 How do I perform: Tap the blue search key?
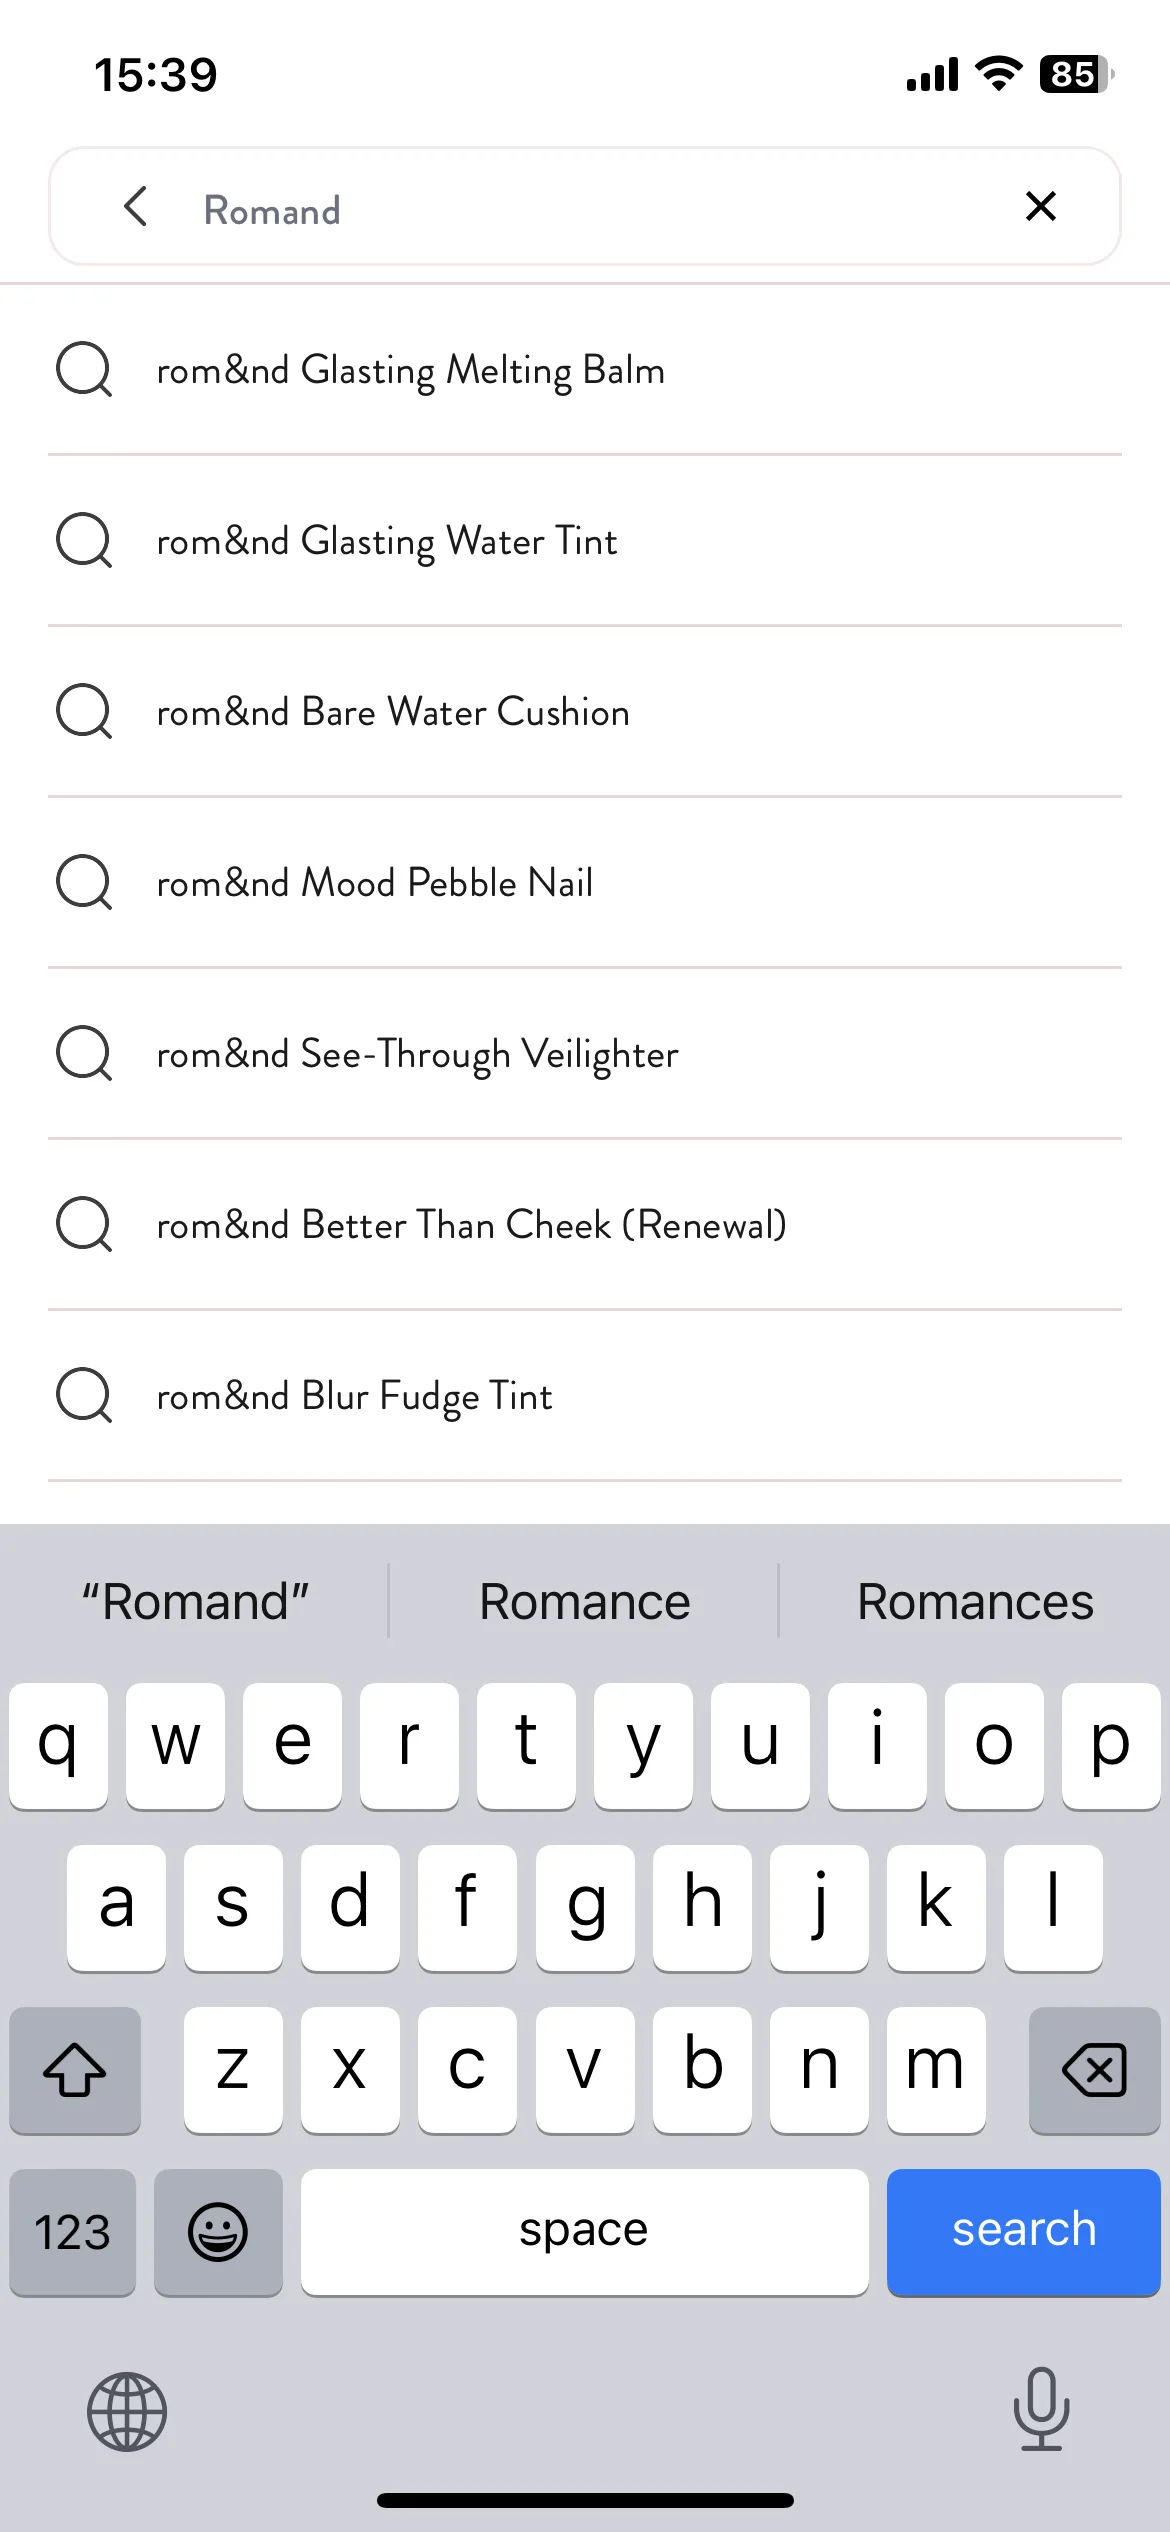pos(1023,2232)
